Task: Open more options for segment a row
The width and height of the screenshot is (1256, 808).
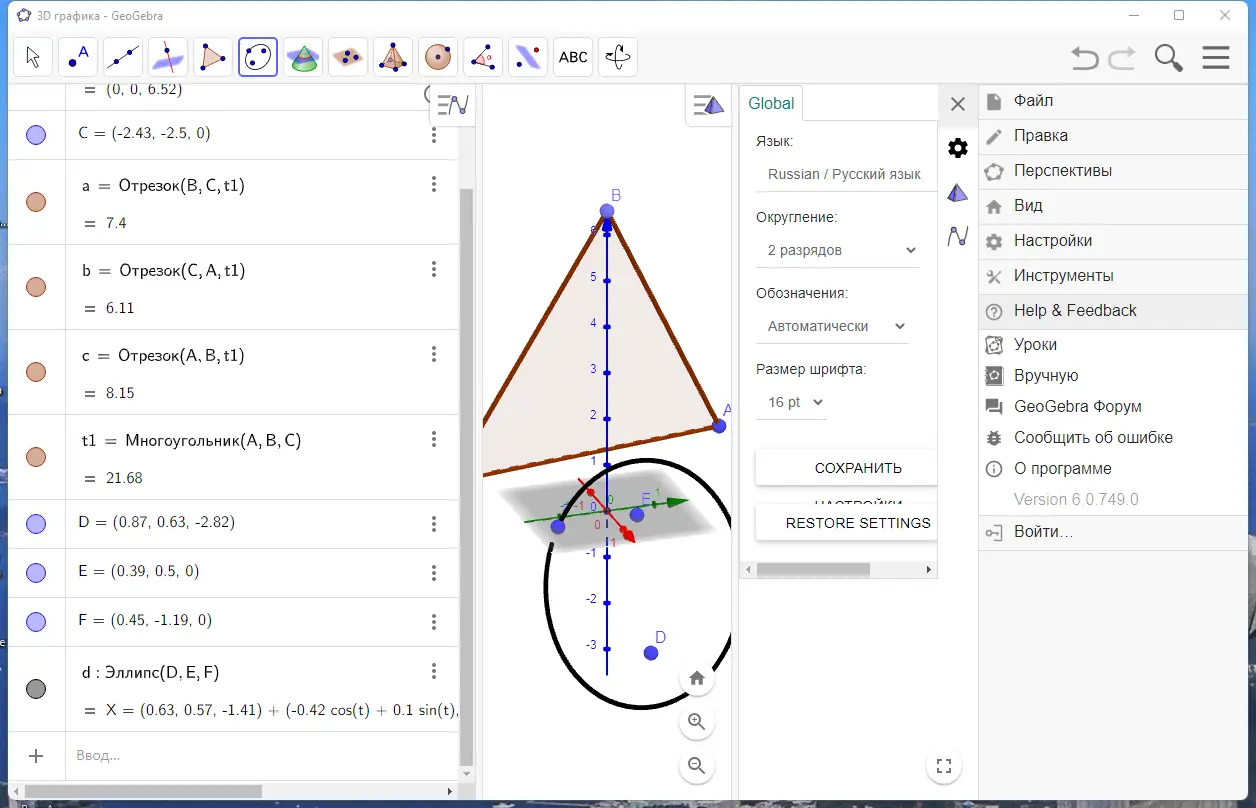Action: (x=434, y=184)
